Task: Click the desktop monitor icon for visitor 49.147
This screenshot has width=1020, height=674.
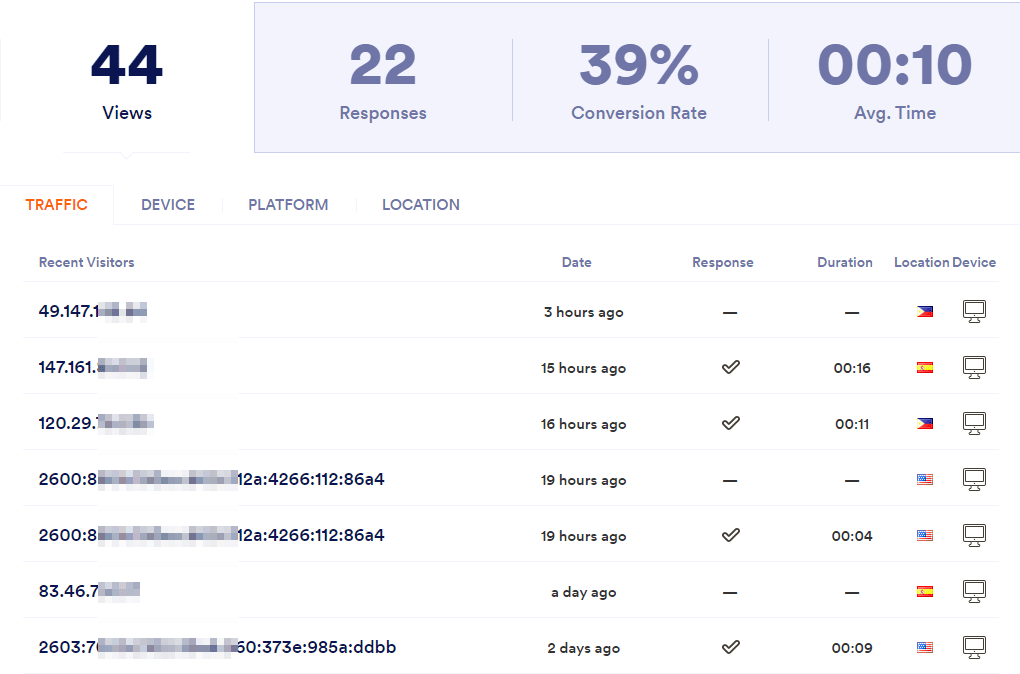Action: coord(974,311)
